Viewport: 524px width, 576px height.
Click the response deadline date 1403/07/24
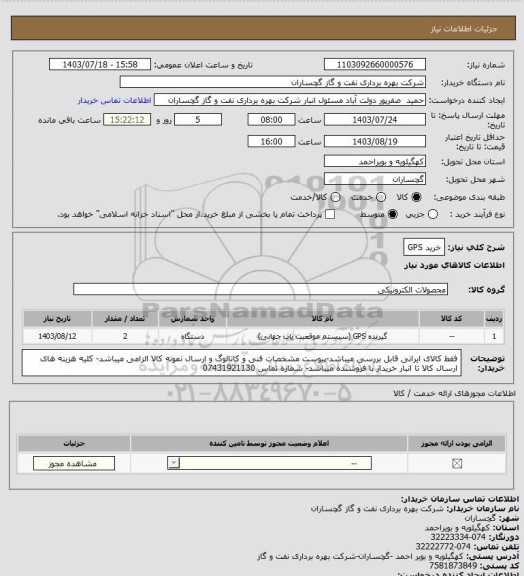point(375,120)
